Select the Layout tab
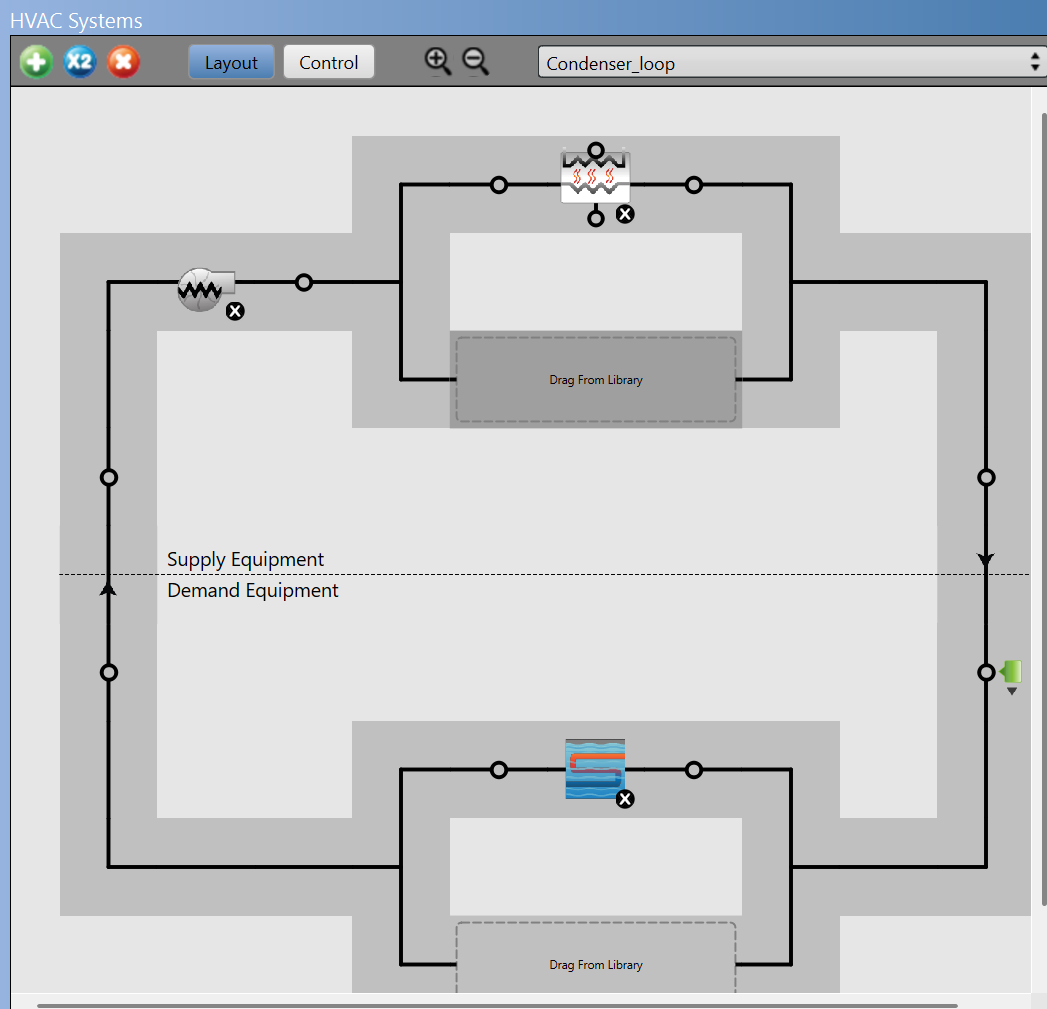The height and width of the screenshot is (1009, 1047). [x=231, y=61]
